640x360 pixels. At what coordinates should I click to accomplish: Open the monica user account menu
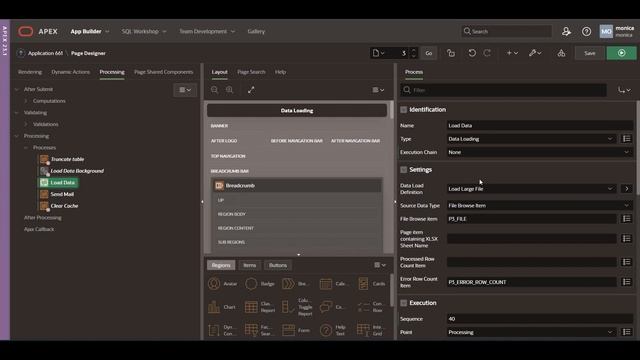point(617,31)
